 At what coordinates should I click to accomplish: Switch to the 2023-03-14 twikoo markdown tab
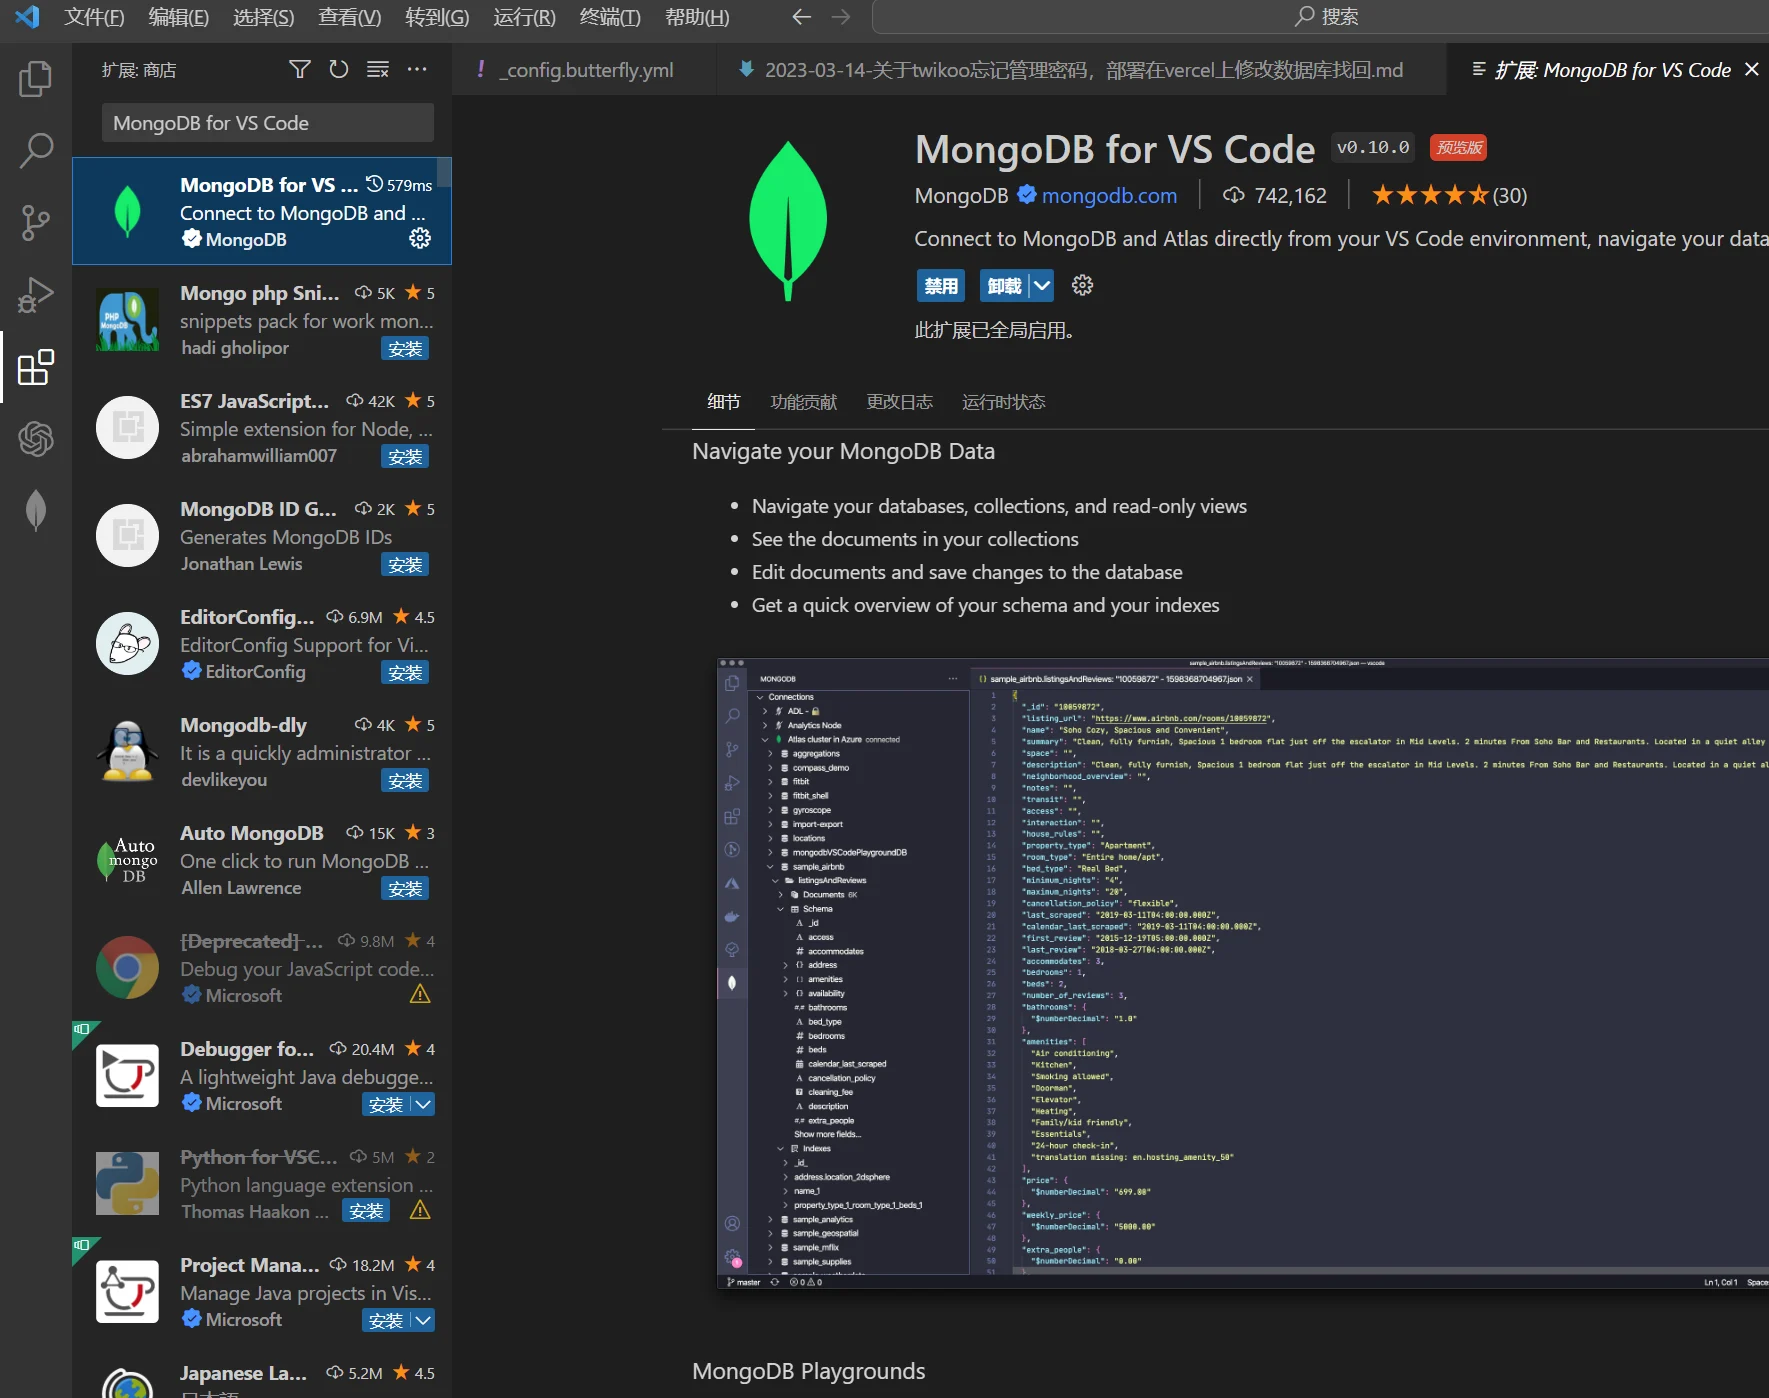(x=1082, y=69)
